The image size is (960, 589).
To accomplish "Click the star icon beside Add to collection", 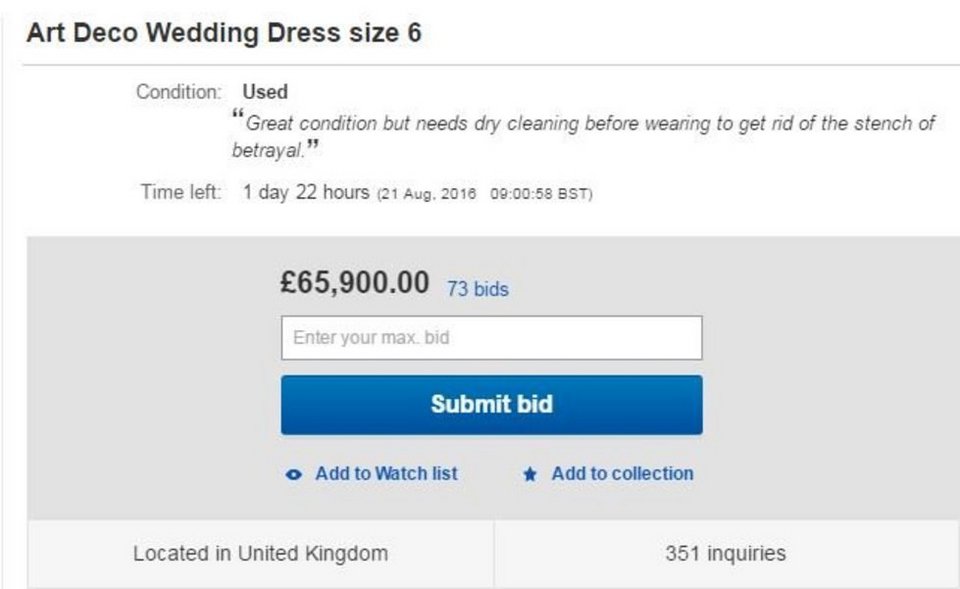I will click(x=530, y=475).
